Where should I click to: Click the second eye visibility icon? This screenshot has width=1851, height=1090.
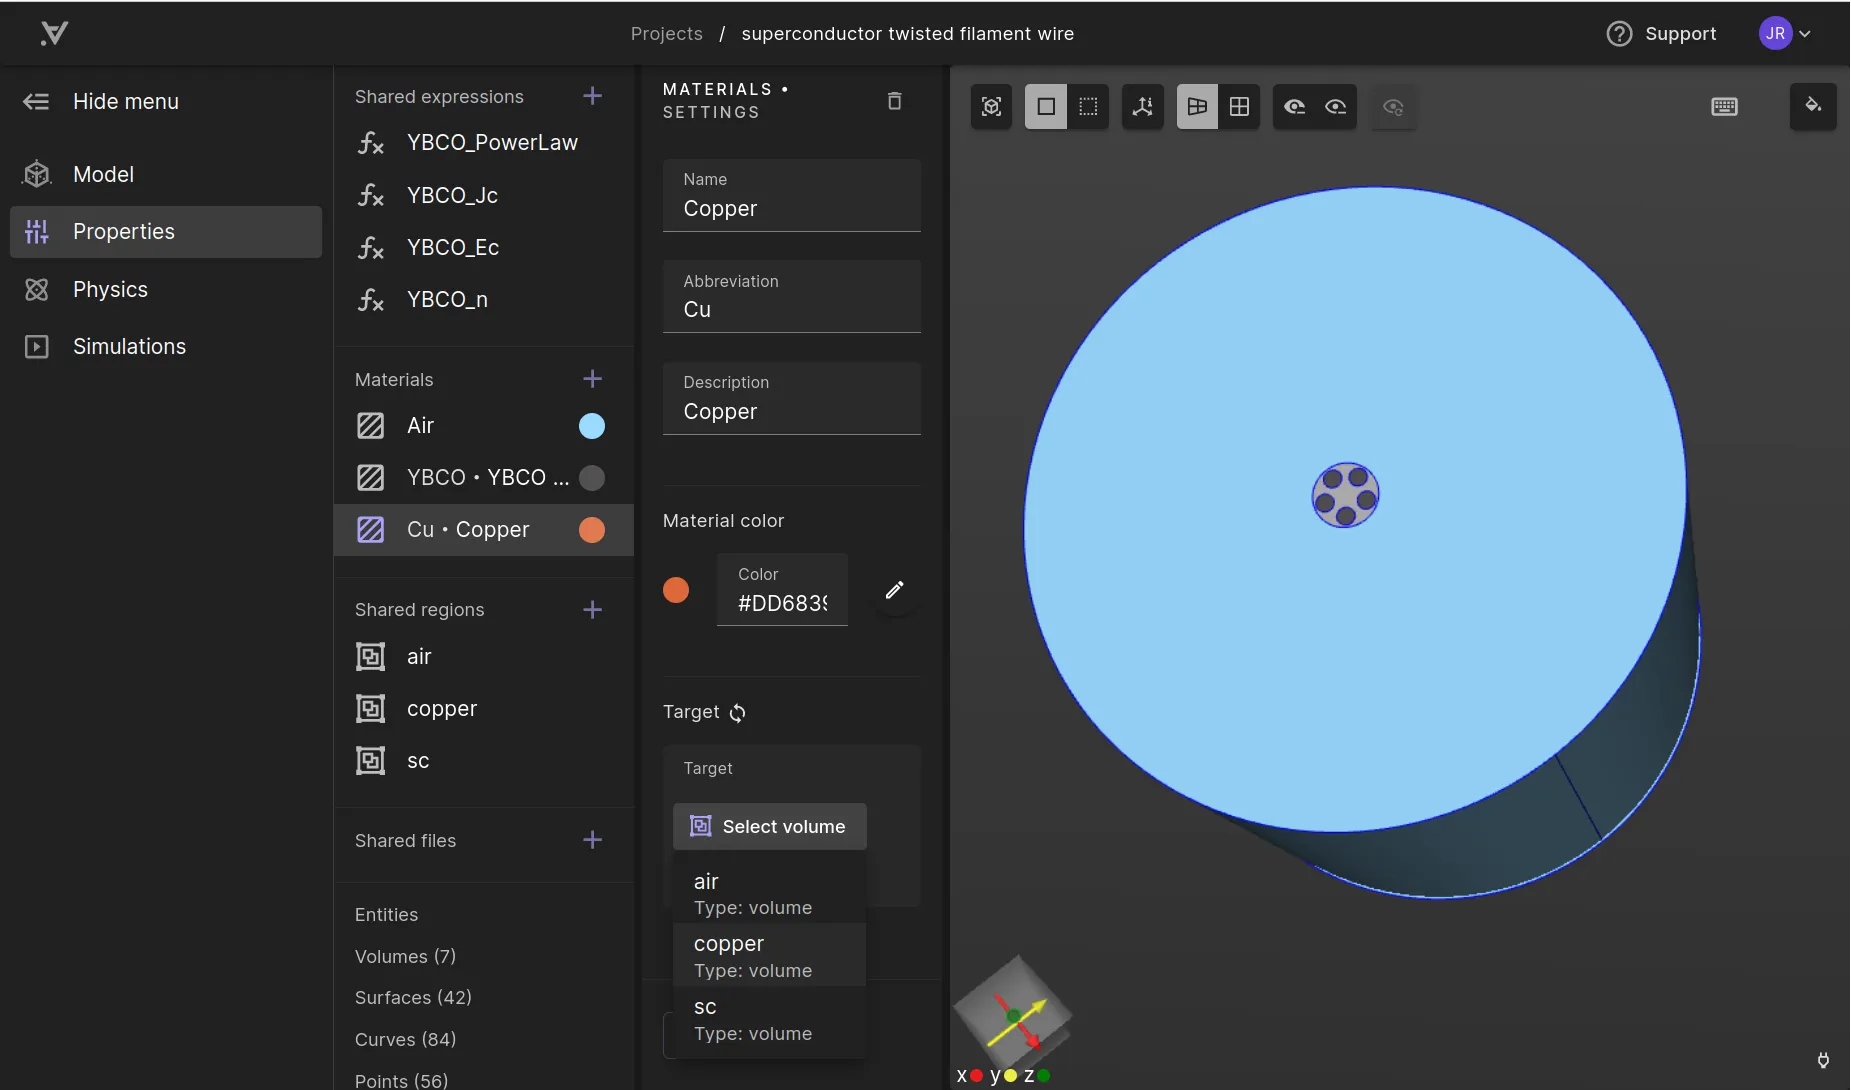[x=1336, y=107]
